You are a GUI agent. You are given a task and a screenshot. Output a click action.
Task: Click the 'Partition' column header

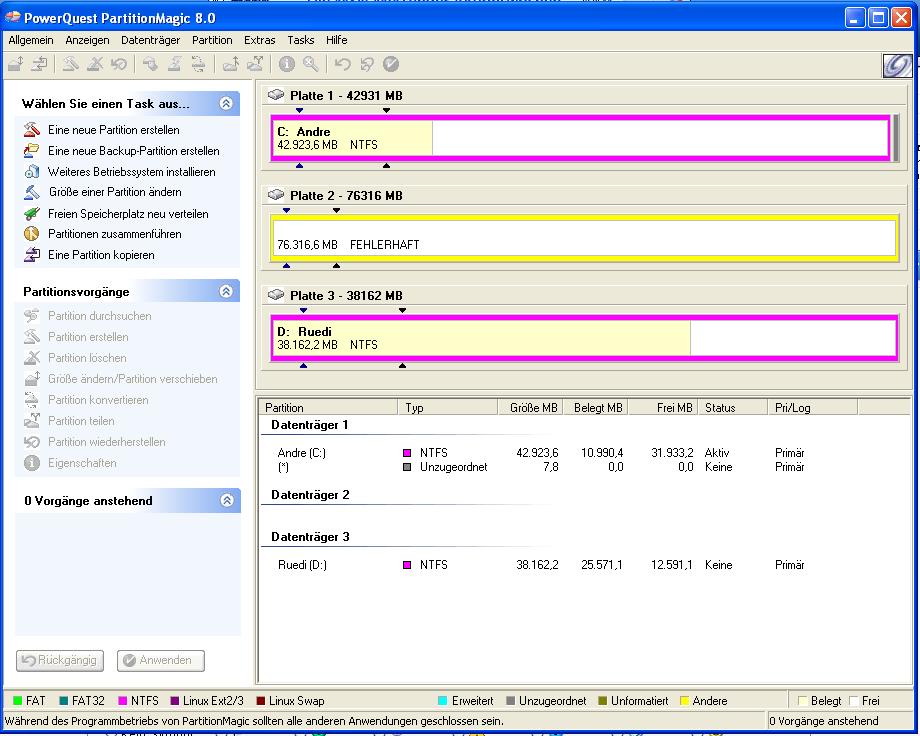point(329,407)
